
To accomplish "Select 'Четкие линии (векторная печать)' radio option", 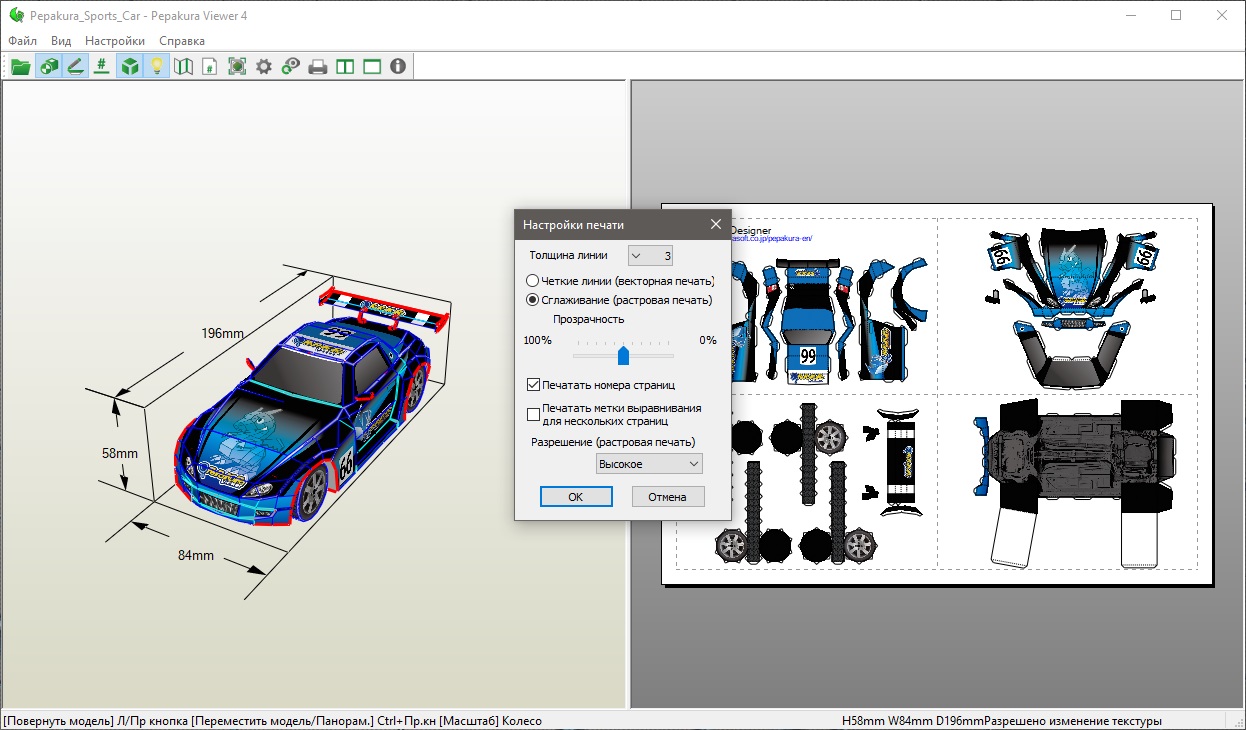I will (x=533, y=281).
